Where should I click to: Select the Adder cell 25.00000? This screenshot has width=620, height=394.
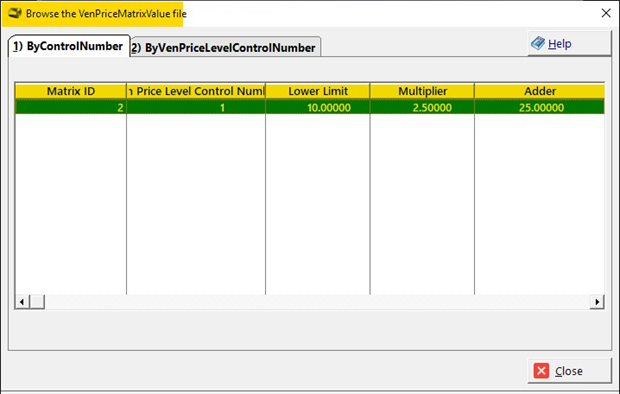[x=540, y=107]
